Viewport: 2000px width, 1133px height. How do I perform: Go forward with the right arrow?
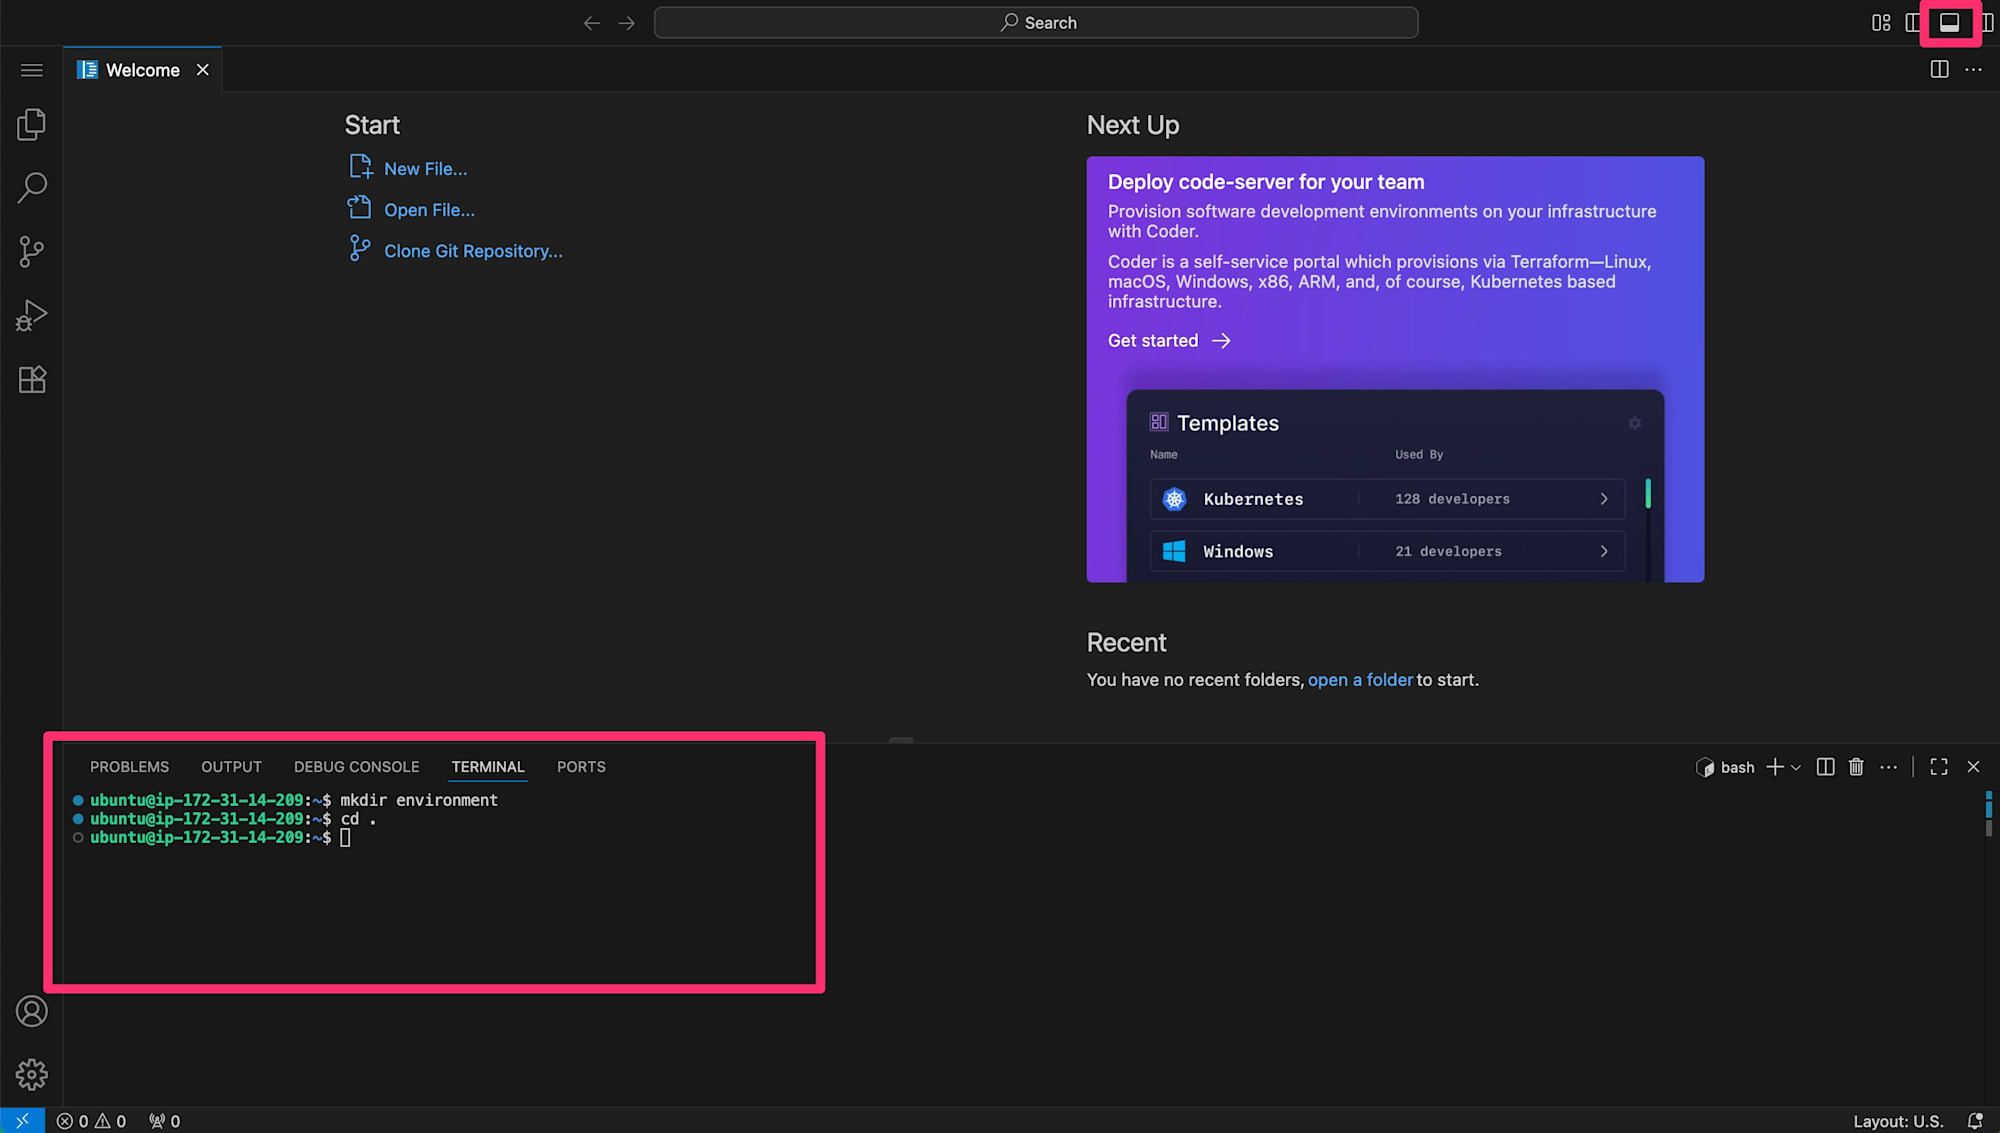627,22
